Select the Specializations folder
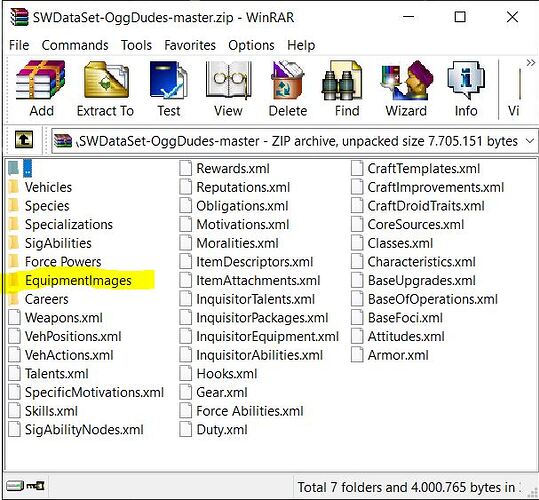 (x=61, y=224)
